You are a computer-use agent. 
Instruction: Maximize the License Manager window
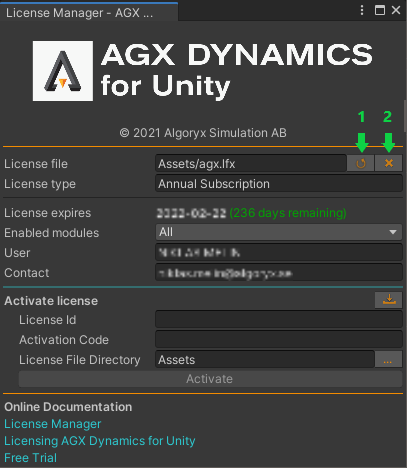(380, 10)
